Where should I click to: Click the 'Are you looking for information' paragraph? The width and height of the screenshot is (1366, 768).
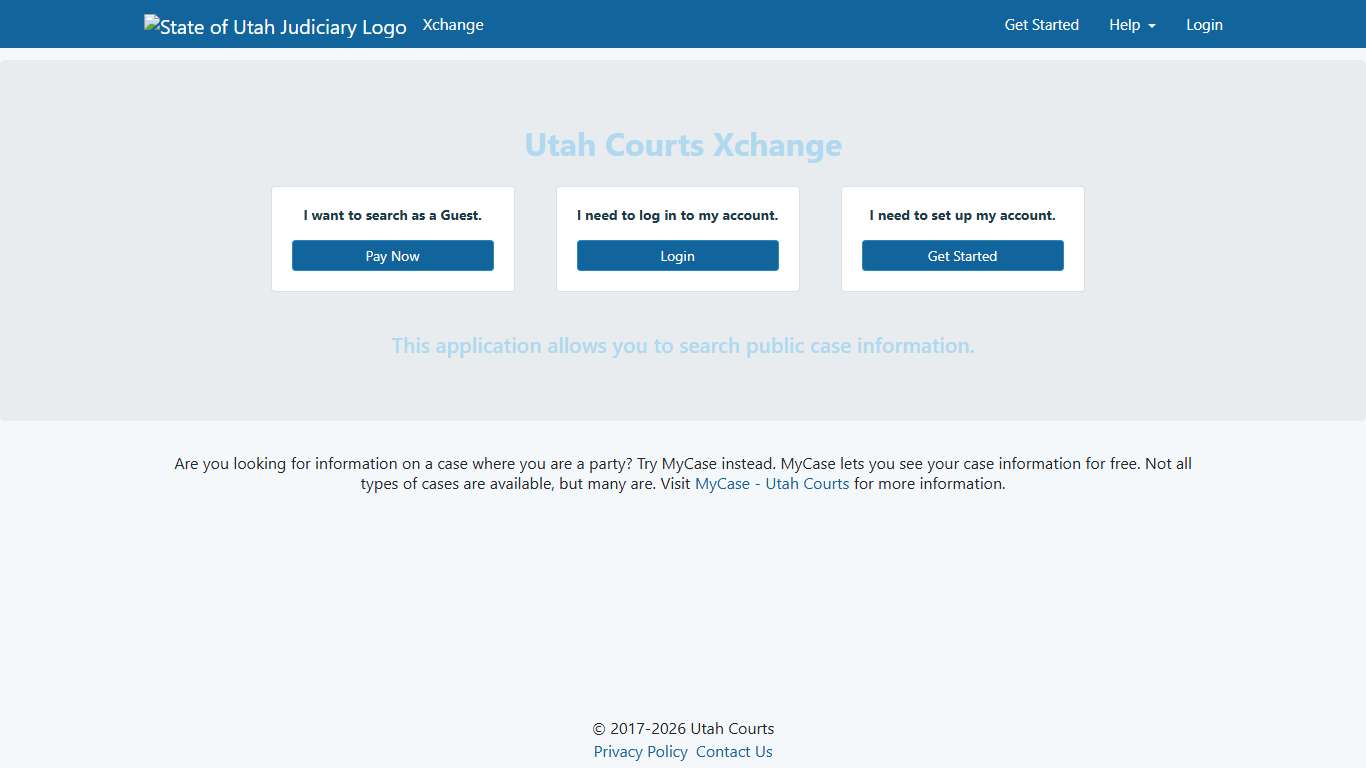click(x=400, y=464)
